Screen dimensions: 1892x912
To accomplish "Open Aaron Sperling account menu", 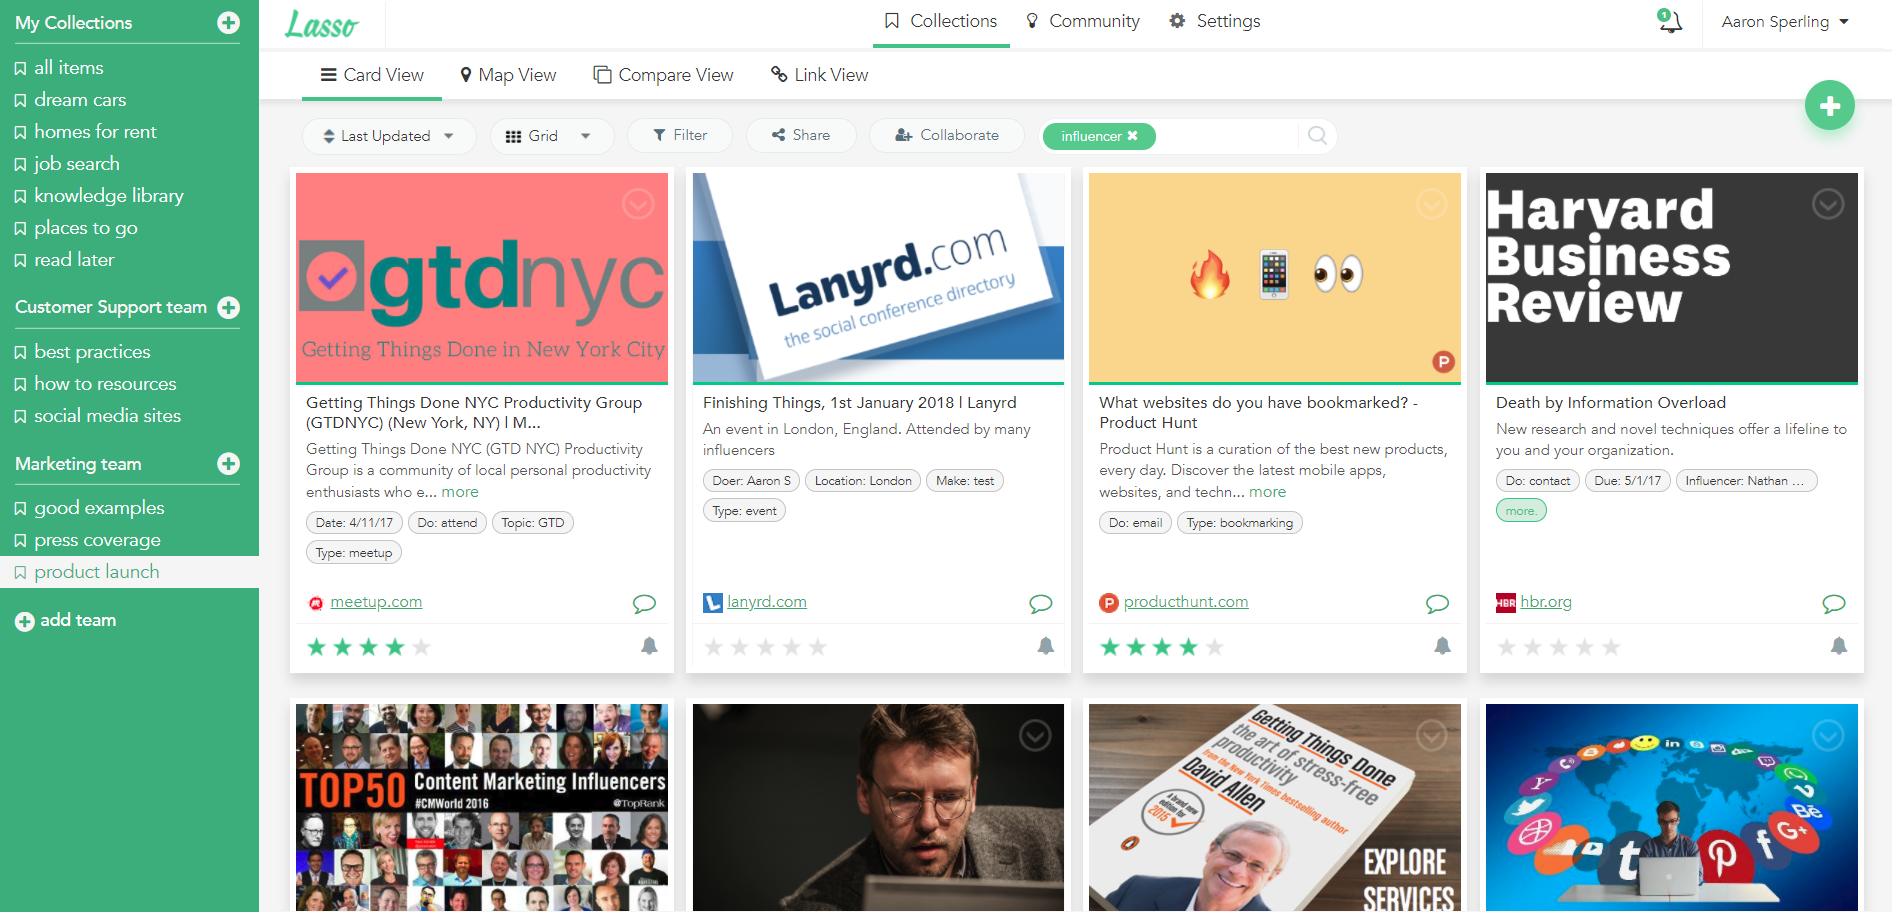I will 1784,22.
